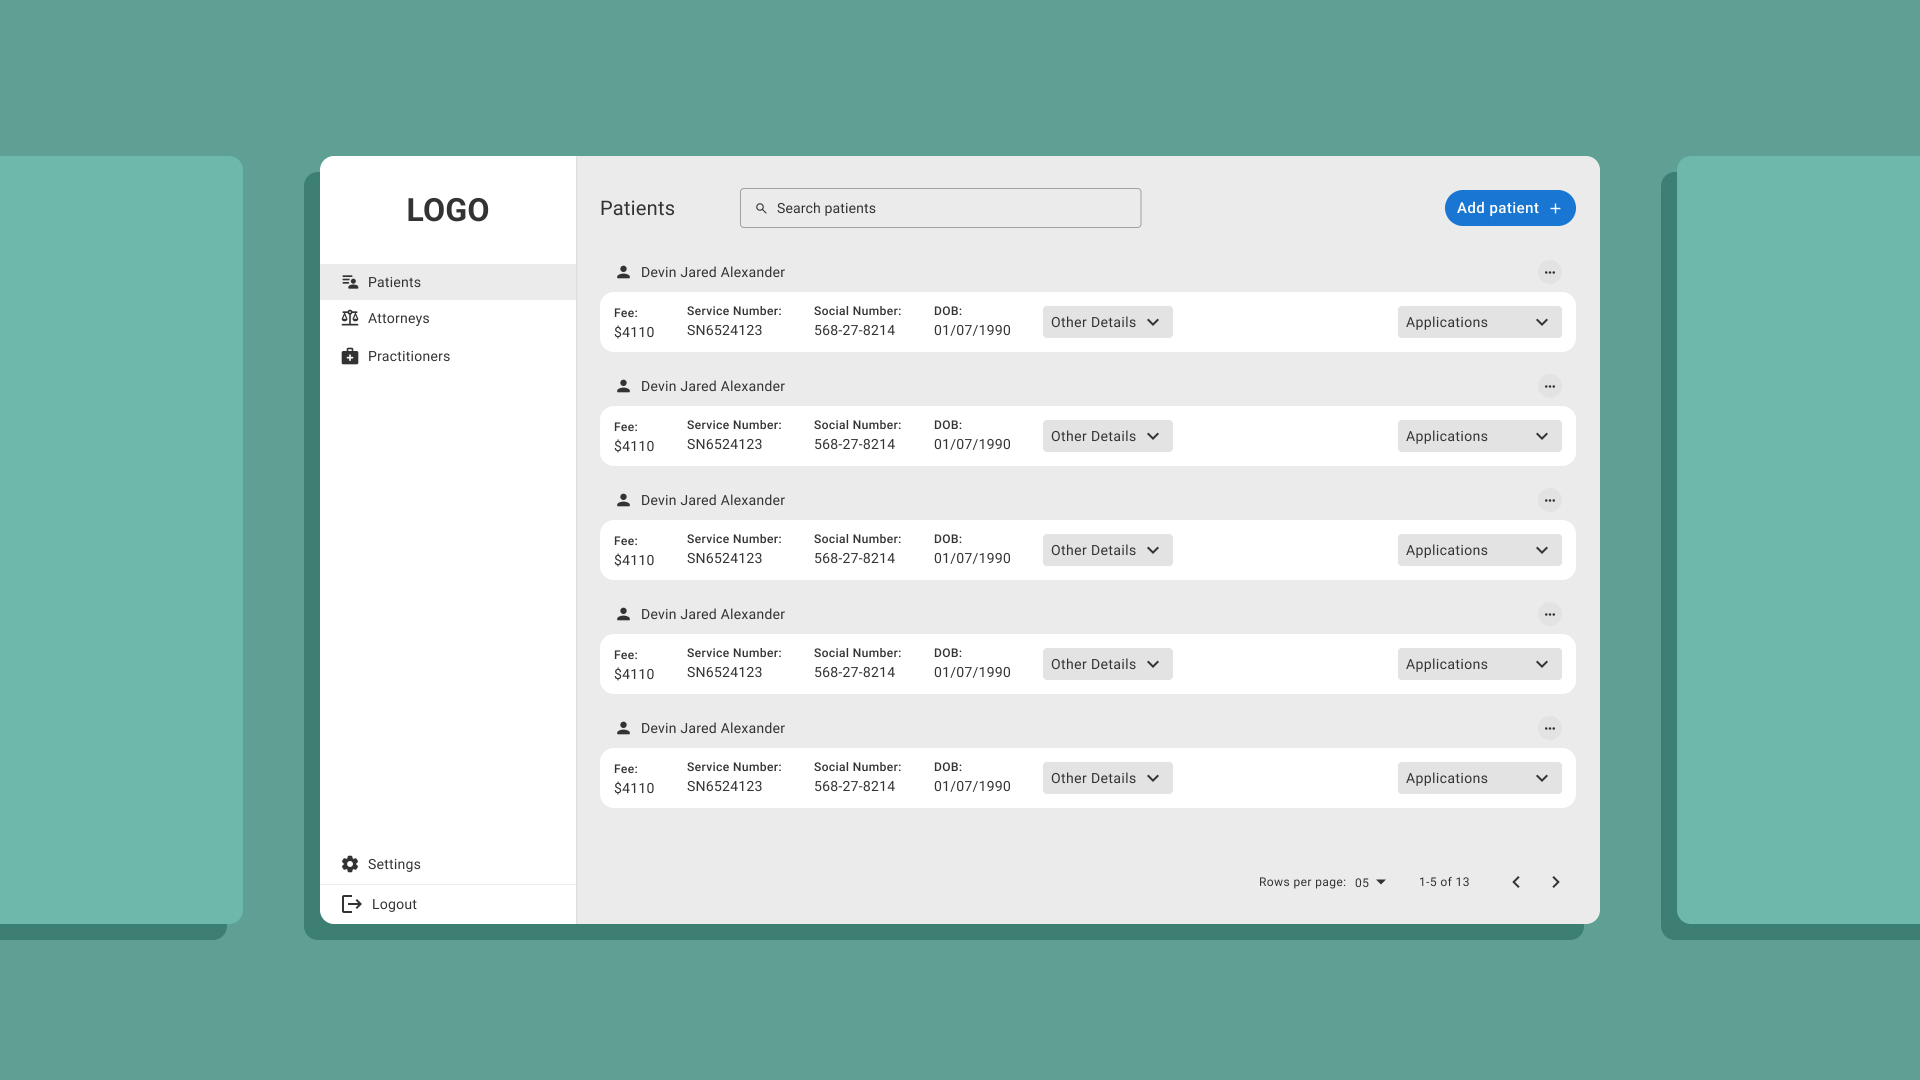
Task: Click the '1-5 of 13' pagination text
Action: point(1444,882)
